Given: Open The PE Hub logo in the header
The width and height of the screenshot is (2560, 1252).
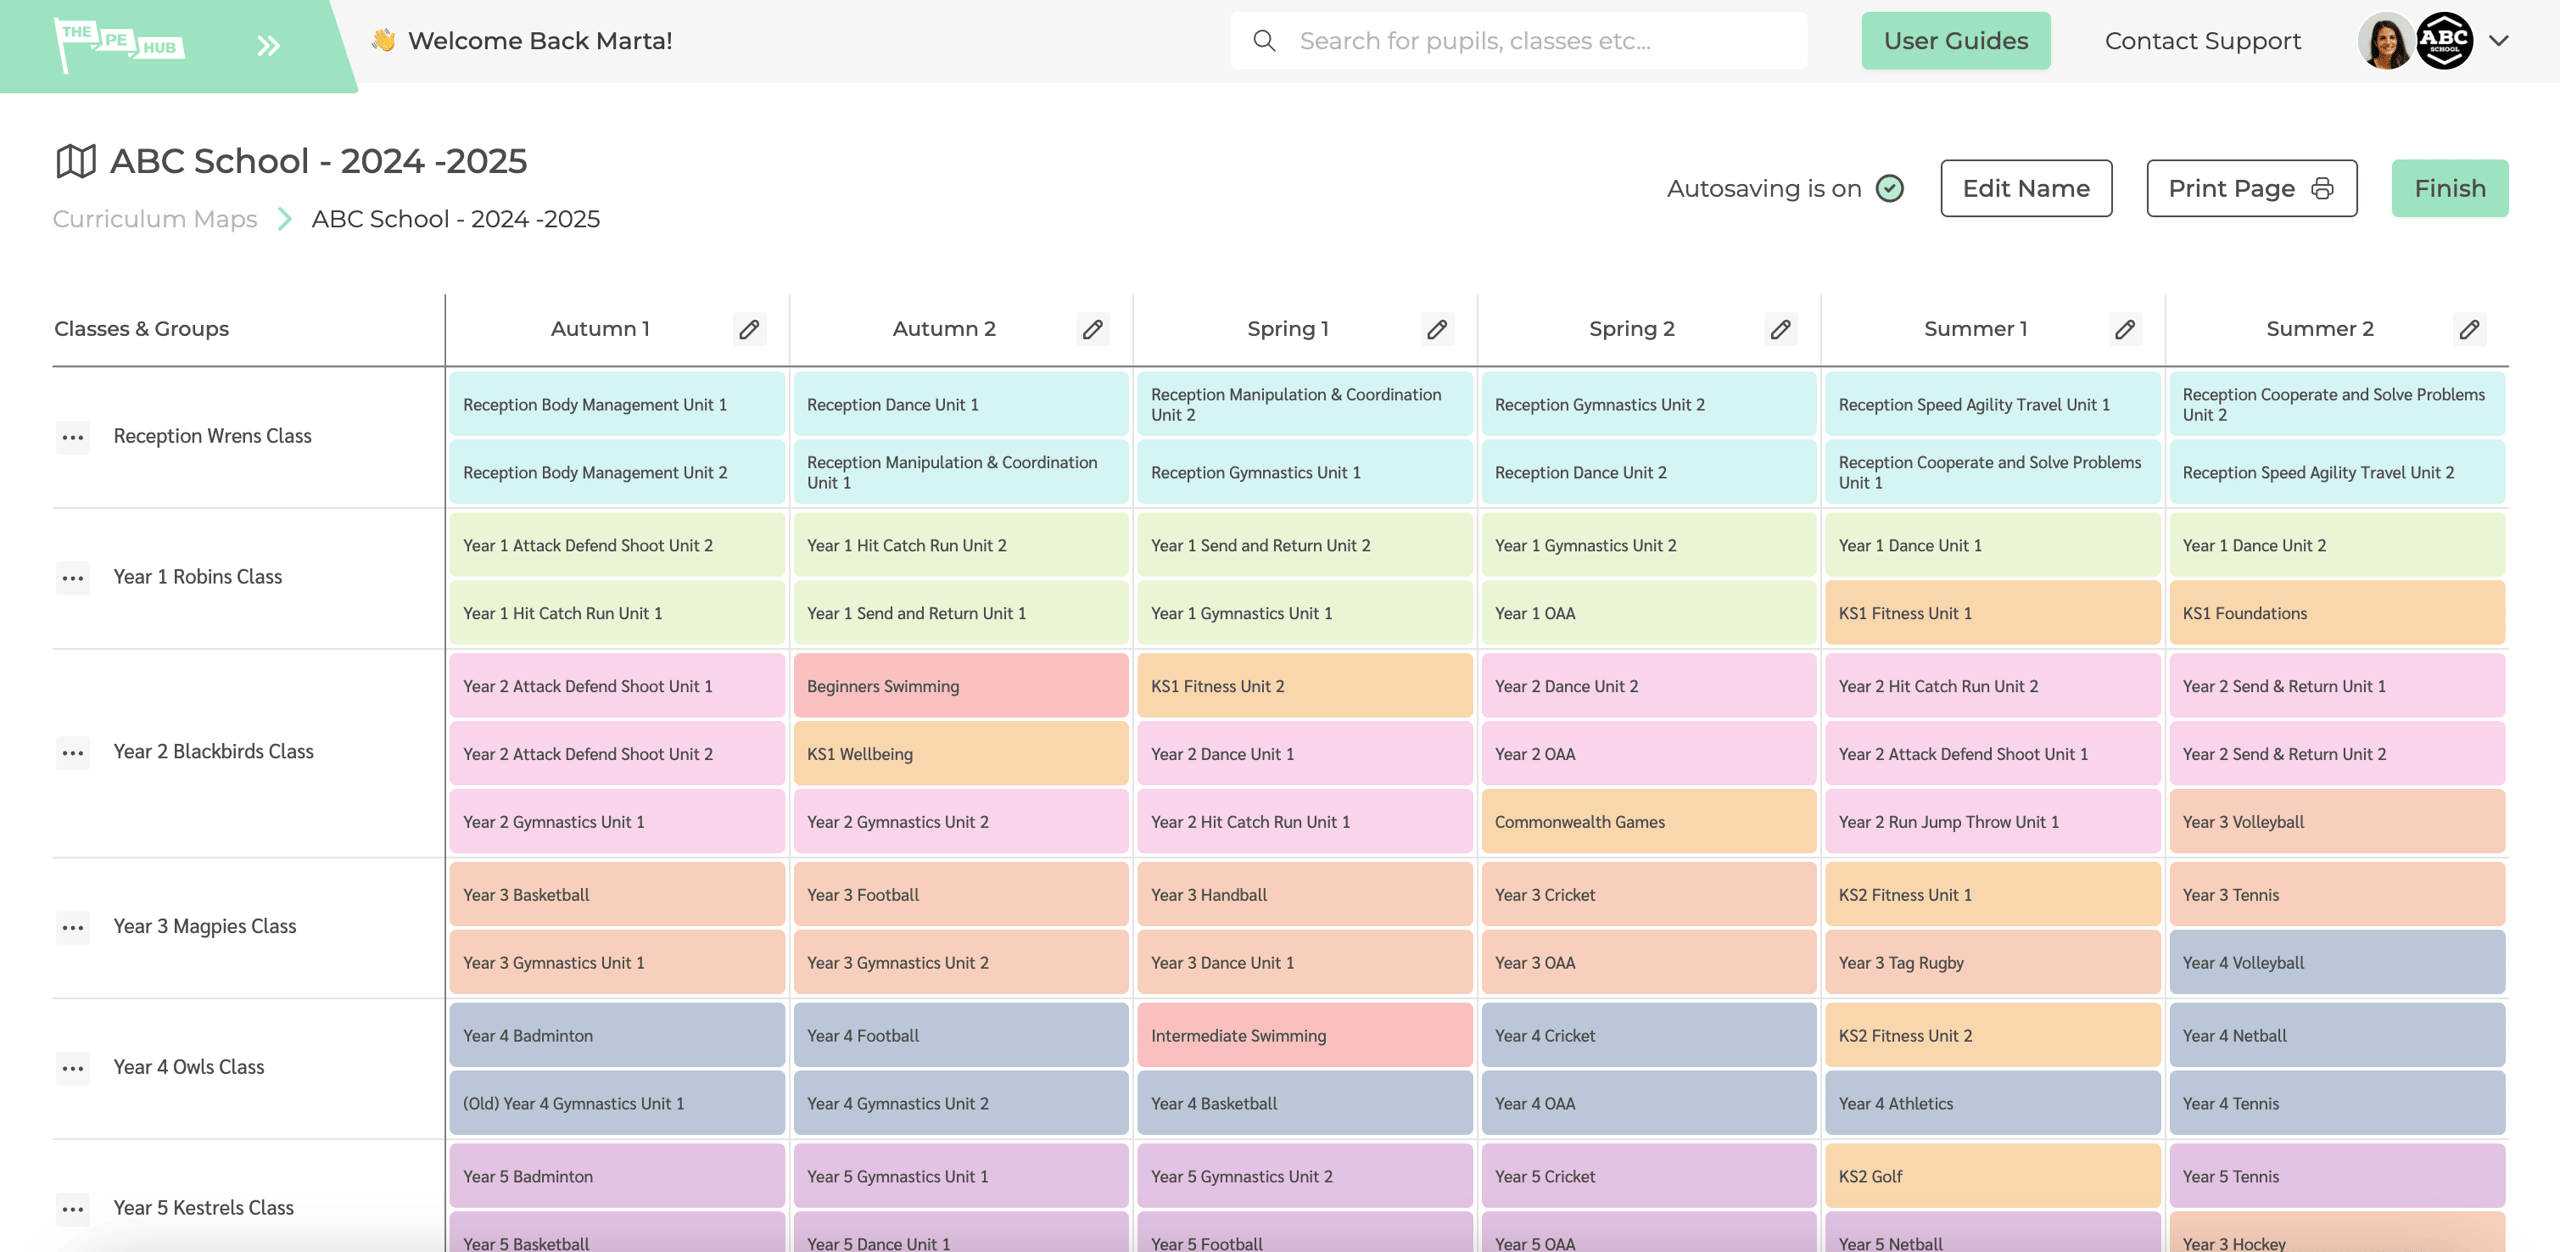Looking at the screenshot, I should [120, 40].
